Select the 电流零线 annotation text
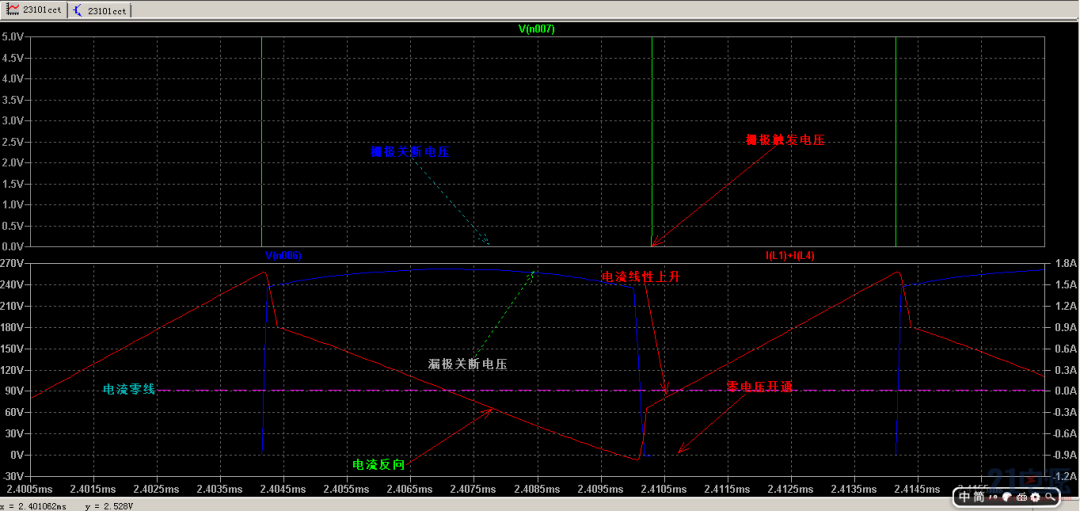The image size is (1080, 511). click(129, 390)
